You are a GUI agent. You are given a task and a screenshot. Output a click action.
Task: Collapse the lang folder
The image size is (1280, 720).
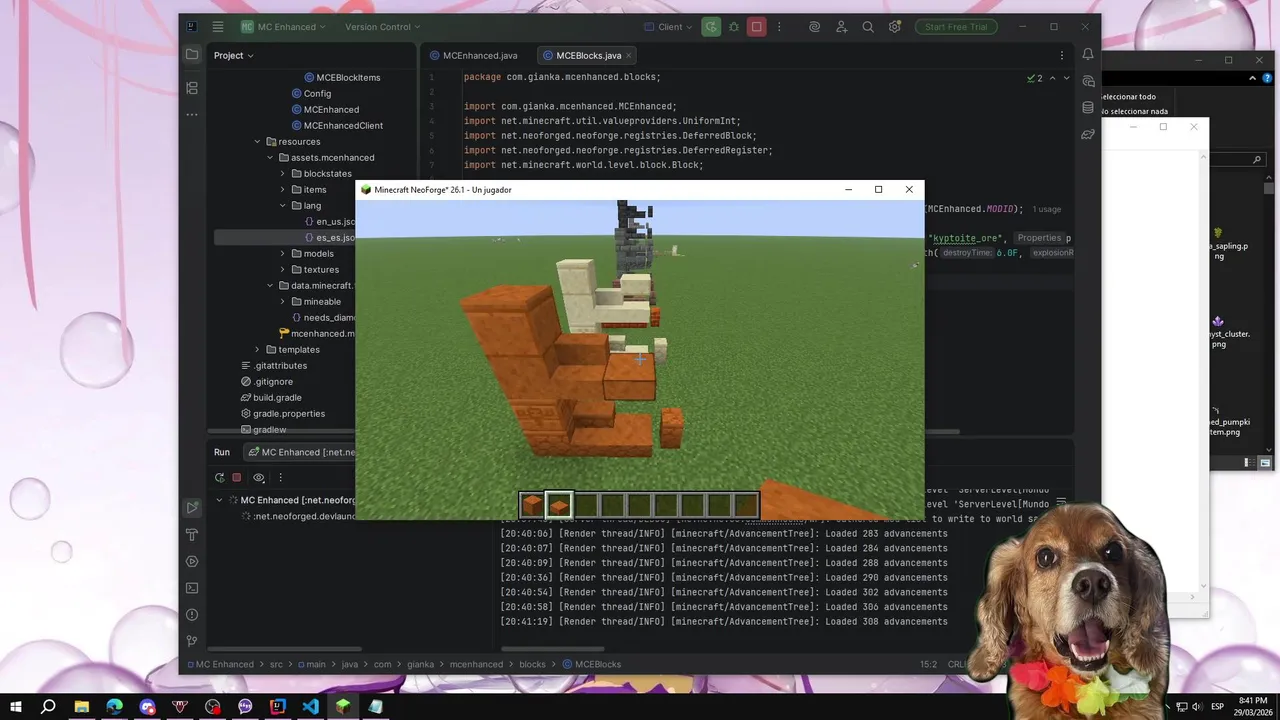[x=283, y=205]
